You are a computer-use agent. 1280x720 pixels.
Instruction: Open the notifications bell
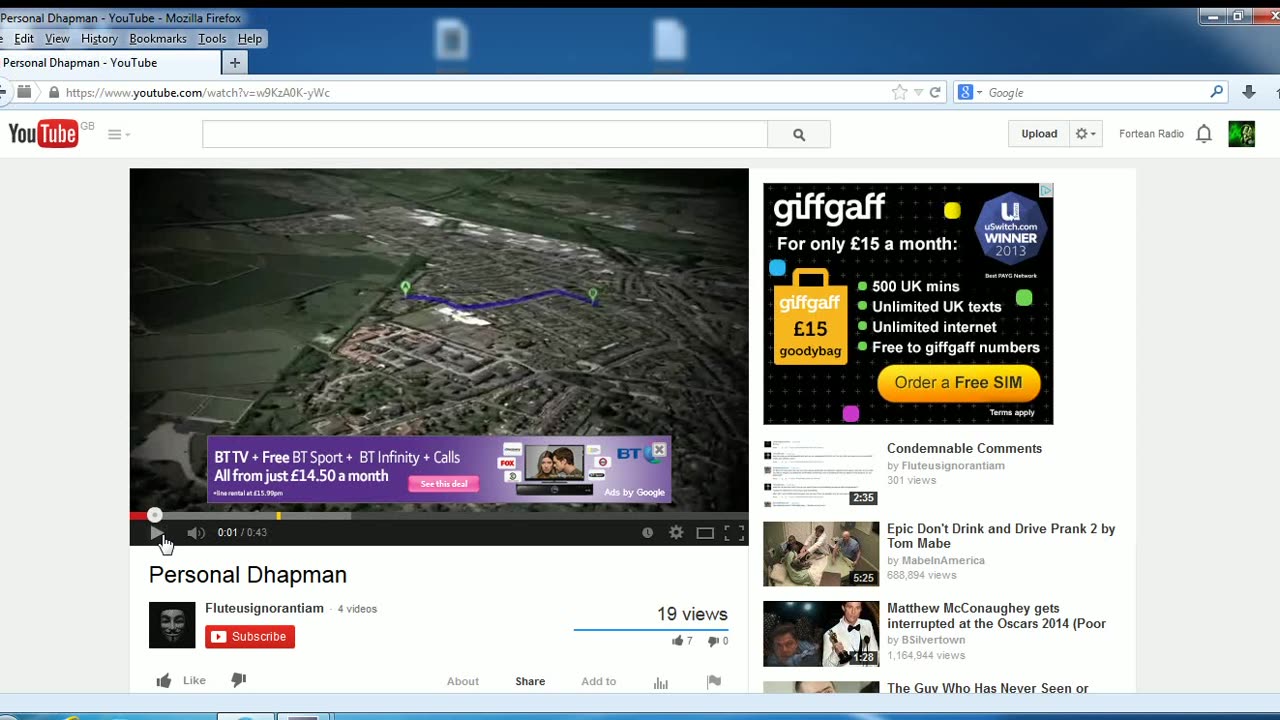[x=1204, y=134]
